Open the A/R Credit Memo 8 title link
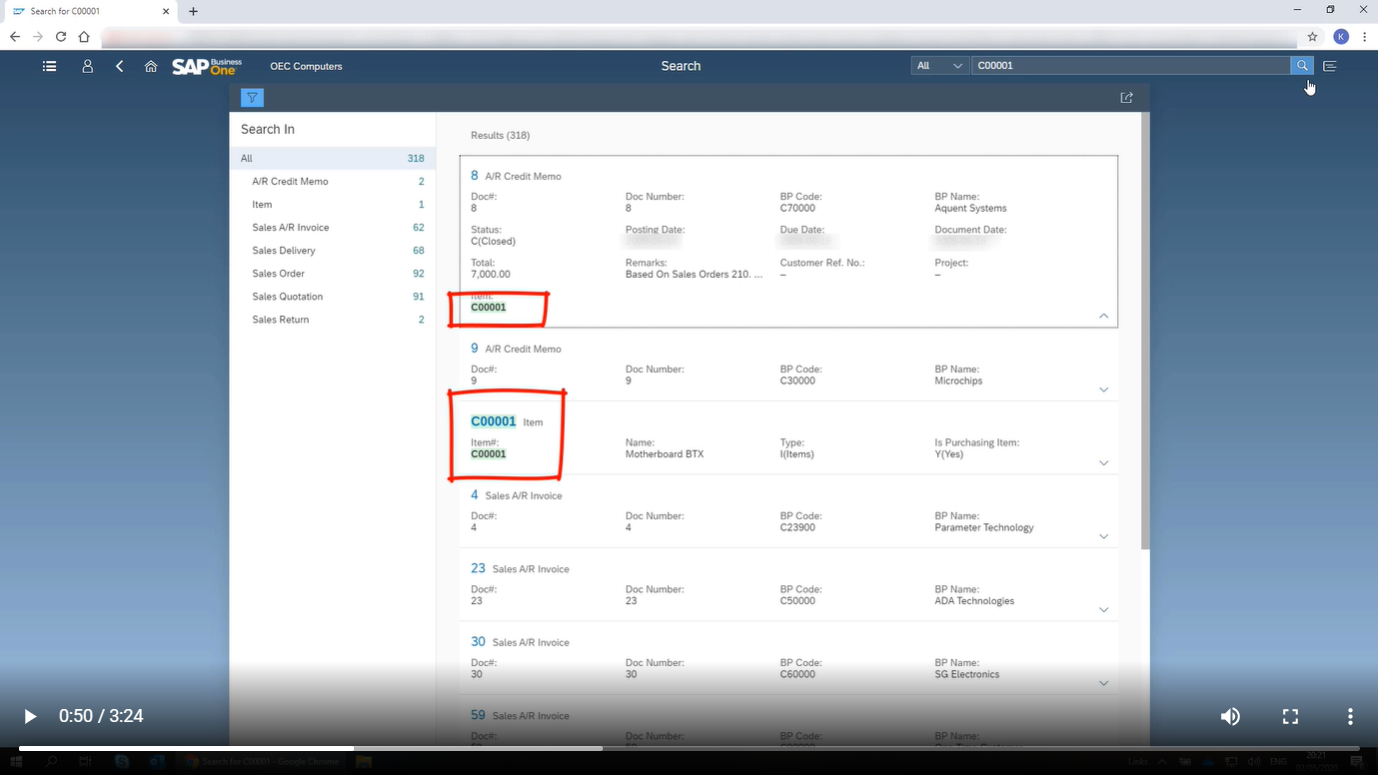The height and width of the screenshot is (775, 1378). pyautogui.click(x=474, y=175)
